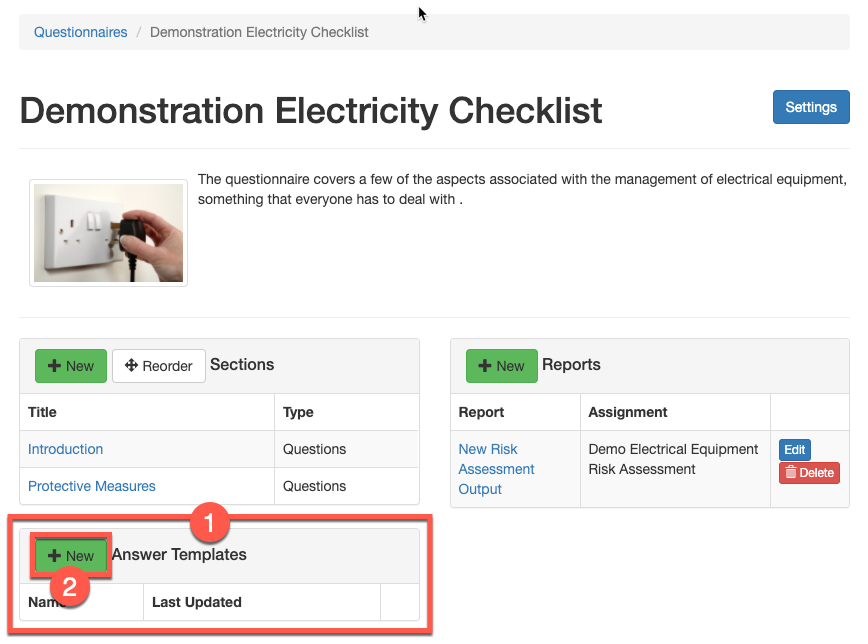Open the Protective Measures section

(92, 486)
